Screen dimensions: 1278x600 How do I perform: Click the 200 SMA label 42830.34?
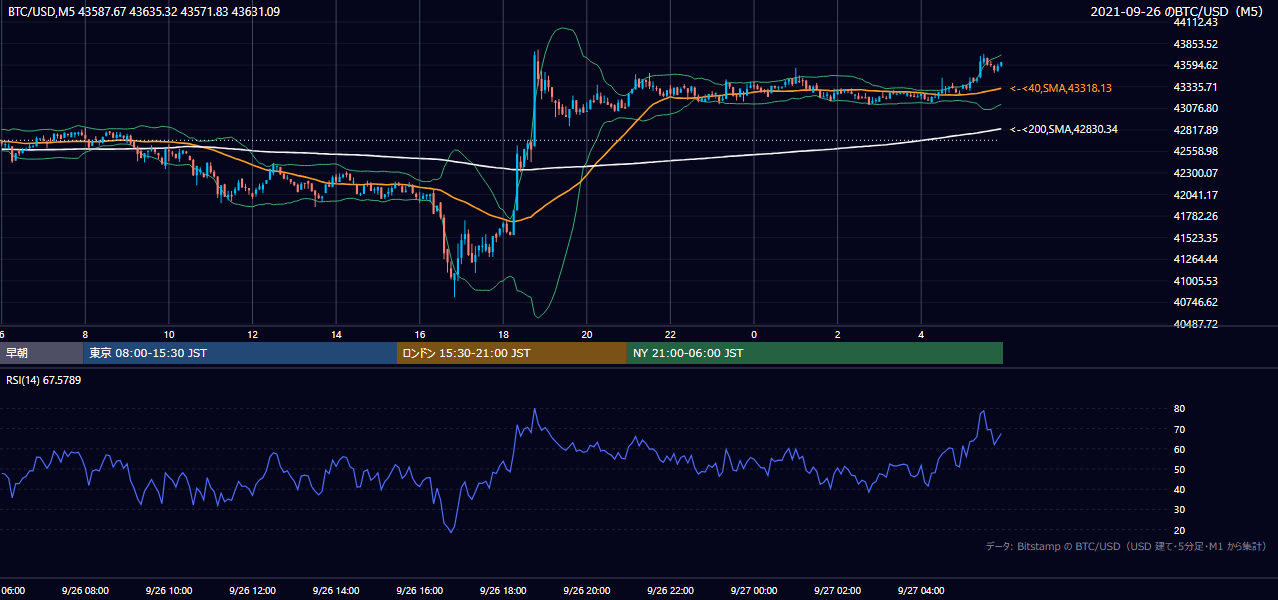[x=1064, y=129]
